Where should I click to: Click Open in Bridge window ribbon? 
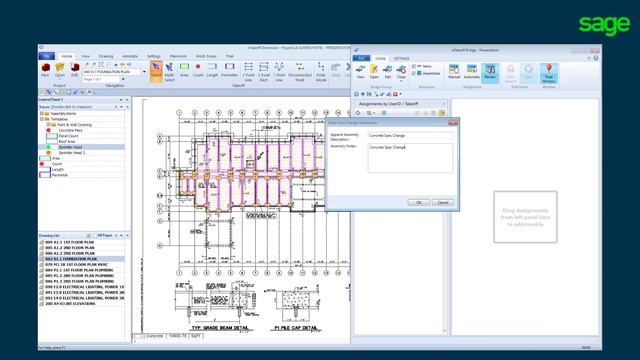tap(374, 71)
